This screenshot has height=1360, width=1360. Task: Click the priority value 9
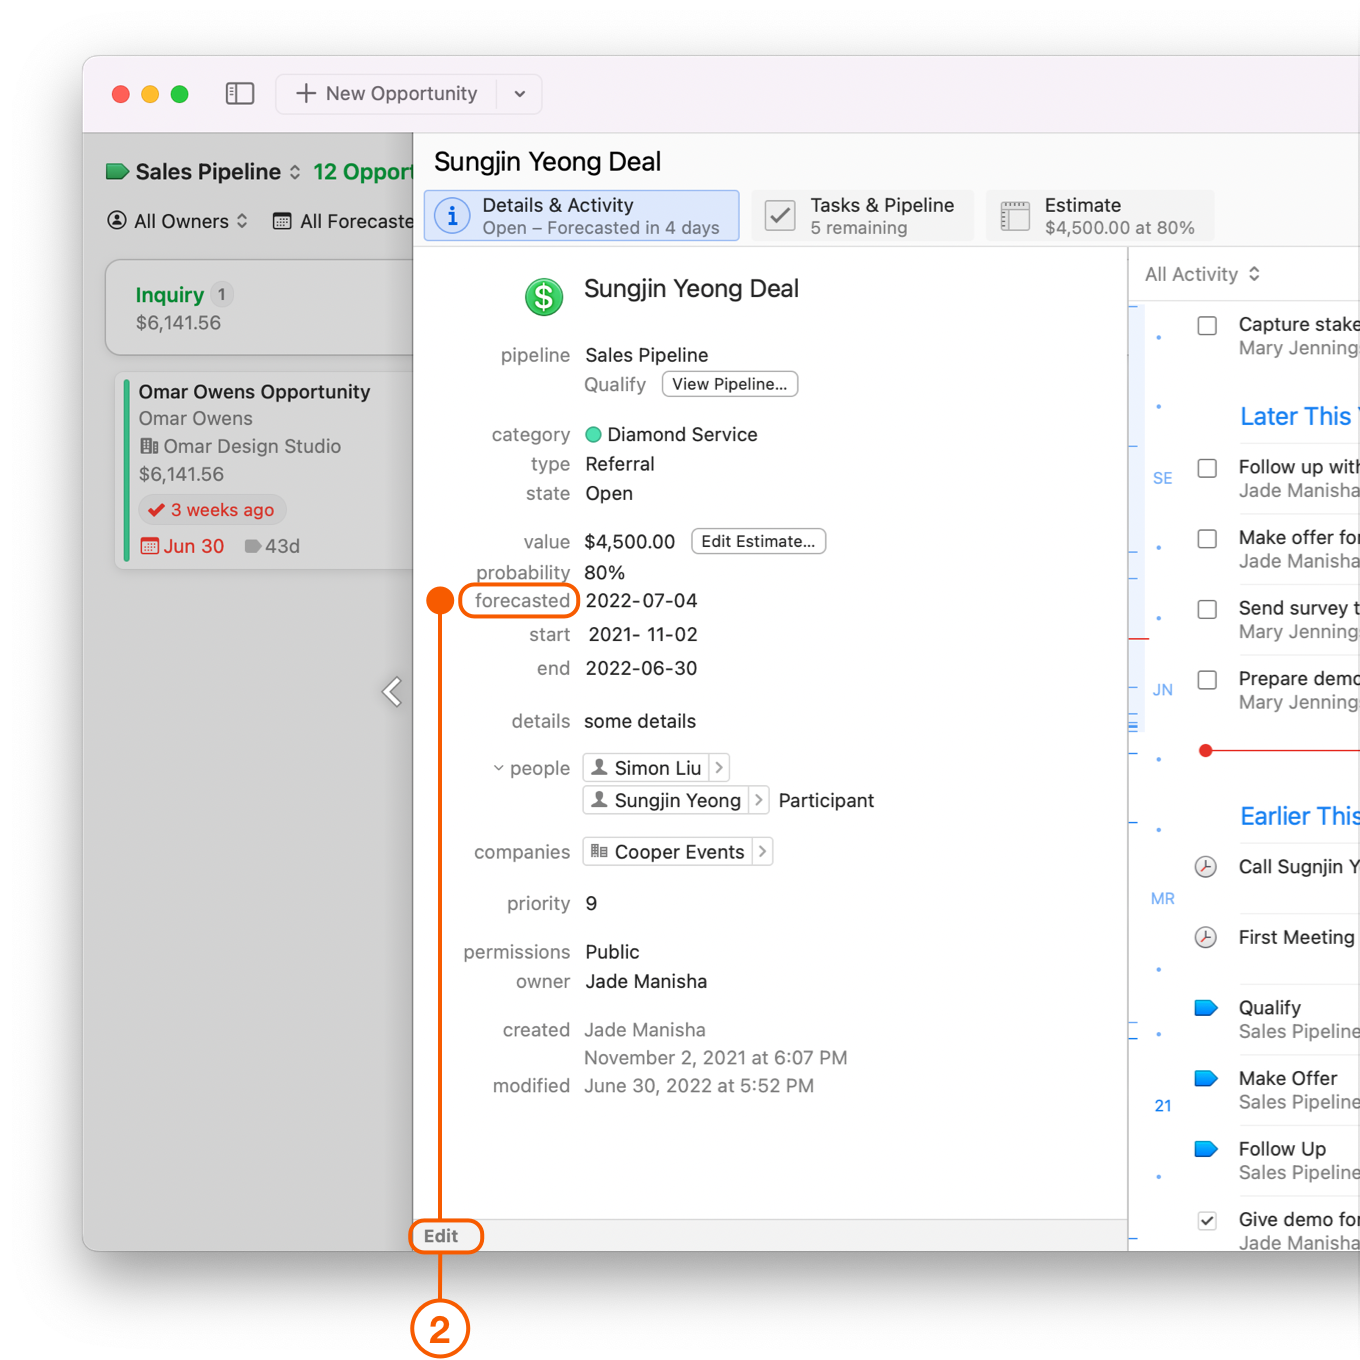(591, 904)
